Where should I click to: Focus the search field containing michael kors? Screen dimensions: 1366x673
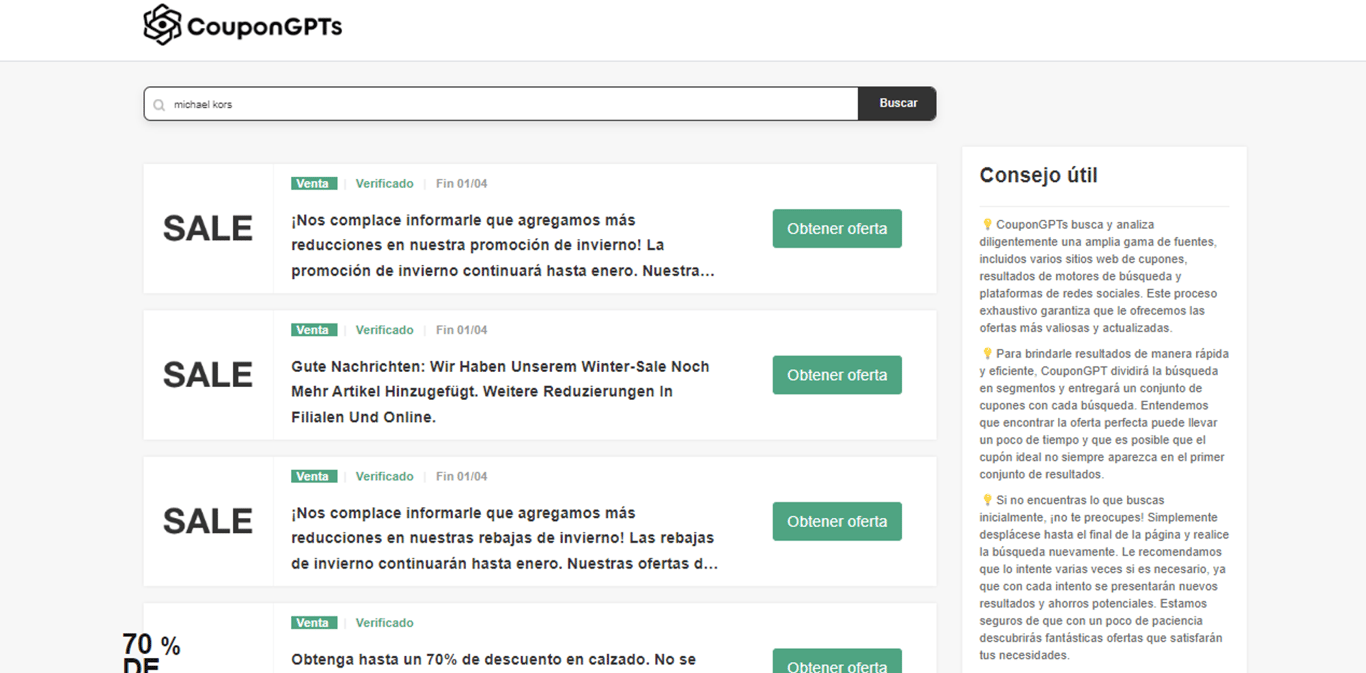(501, 104)
